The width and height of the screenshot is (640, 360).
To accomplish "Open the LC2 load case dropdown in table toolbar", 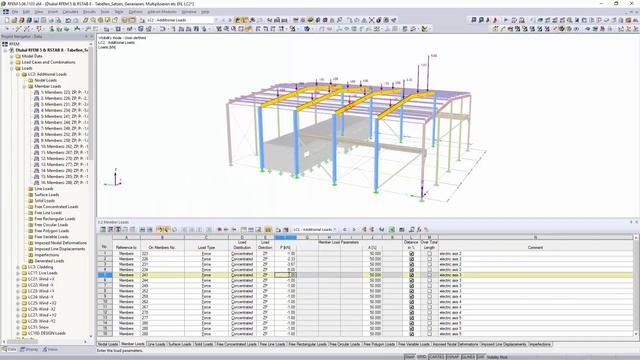I will [335, 229].
